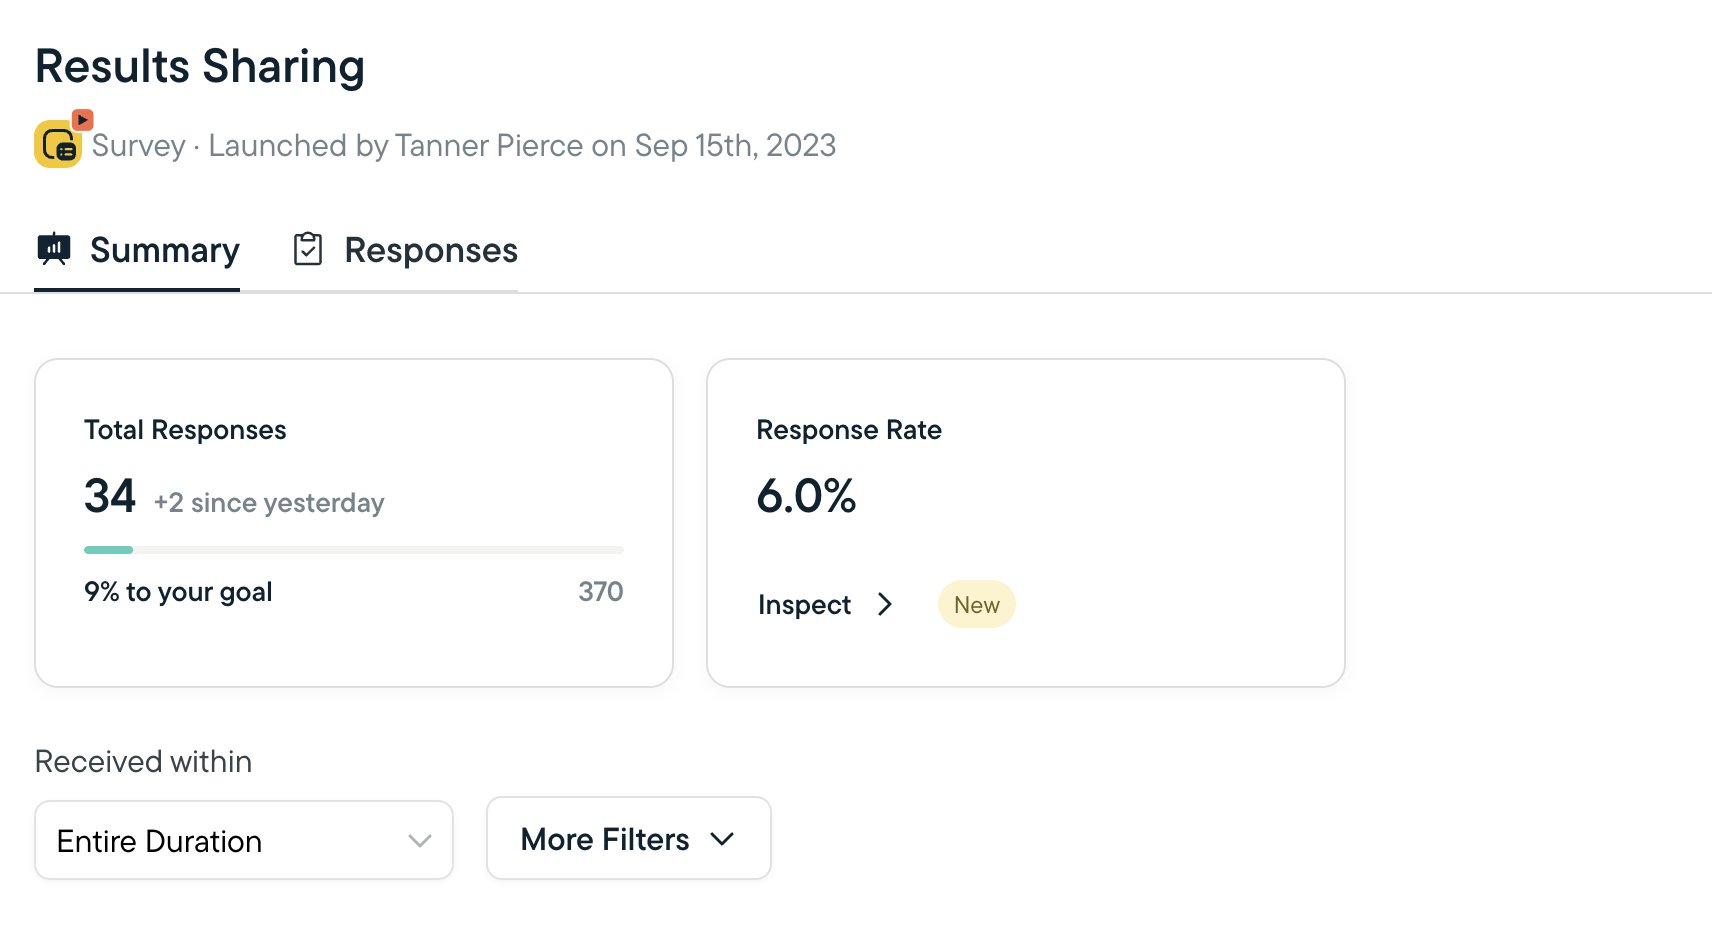This screenshot has width=1712, height=934.
Task: Click the goal progress bar
Action: [353, 550]
